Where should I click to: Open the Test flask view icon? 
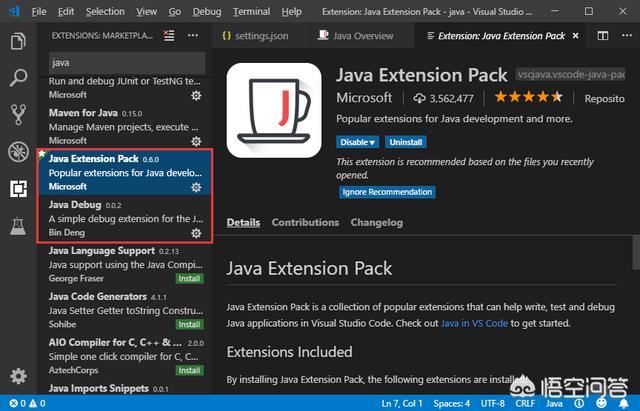tap(18, 226)
